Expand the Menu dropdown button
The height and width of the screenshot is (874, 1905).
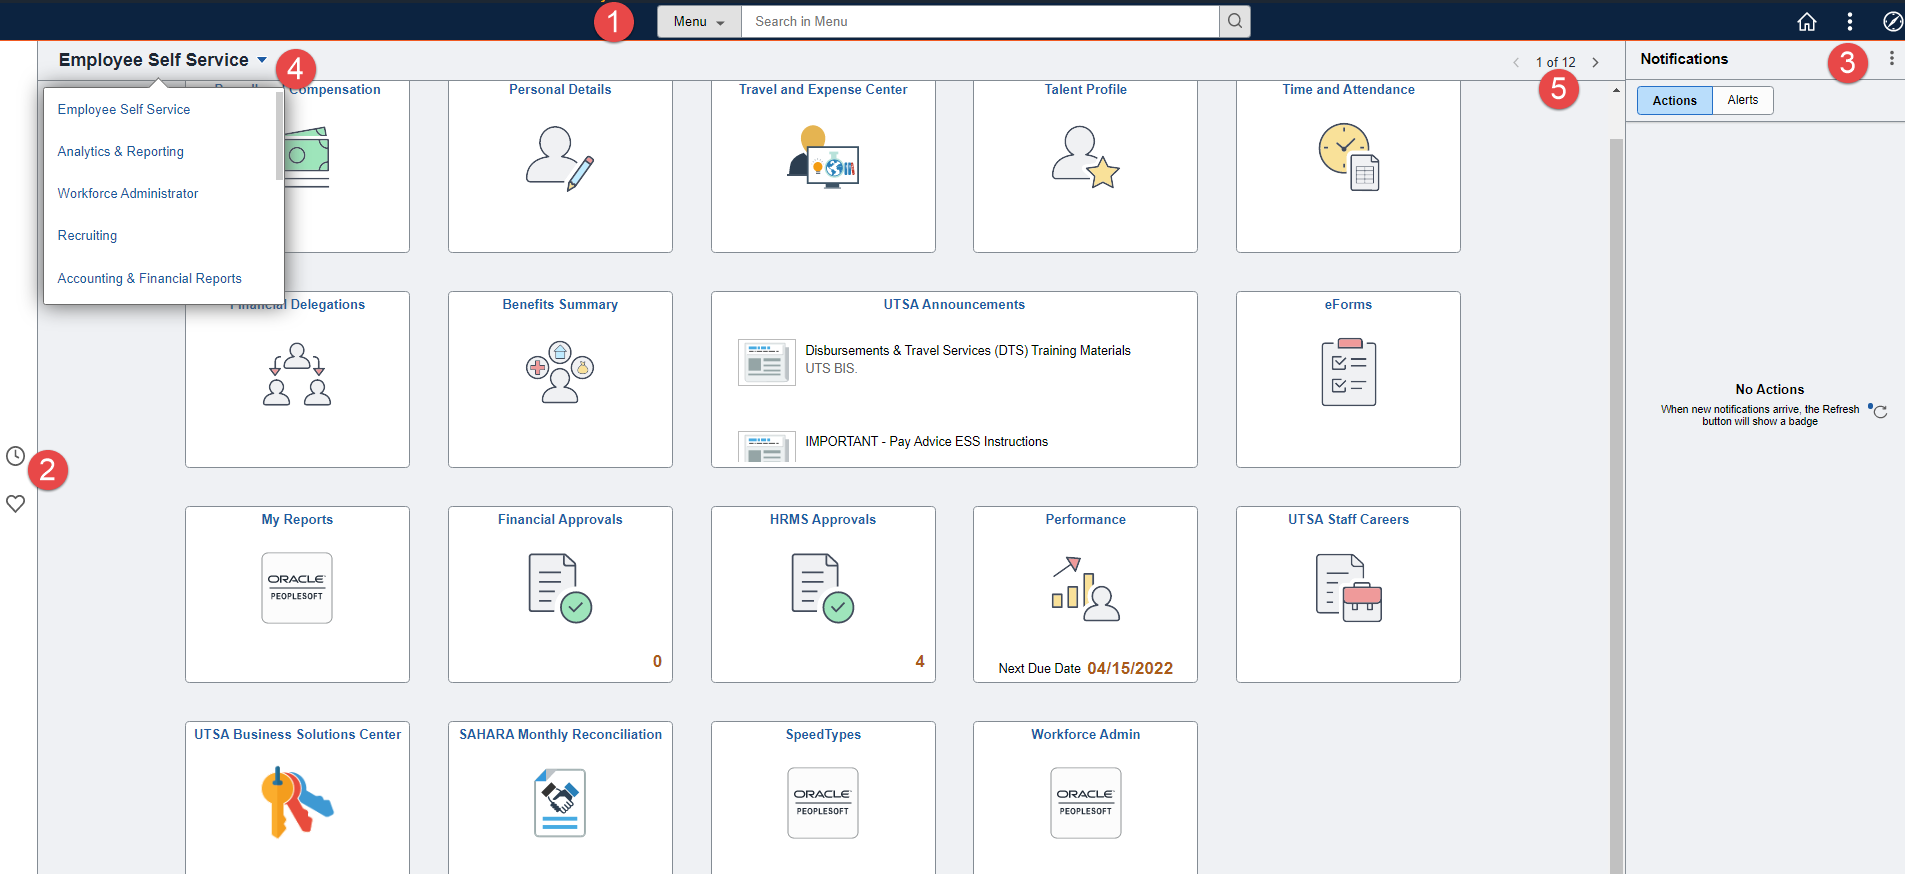(x=699, y=21)
